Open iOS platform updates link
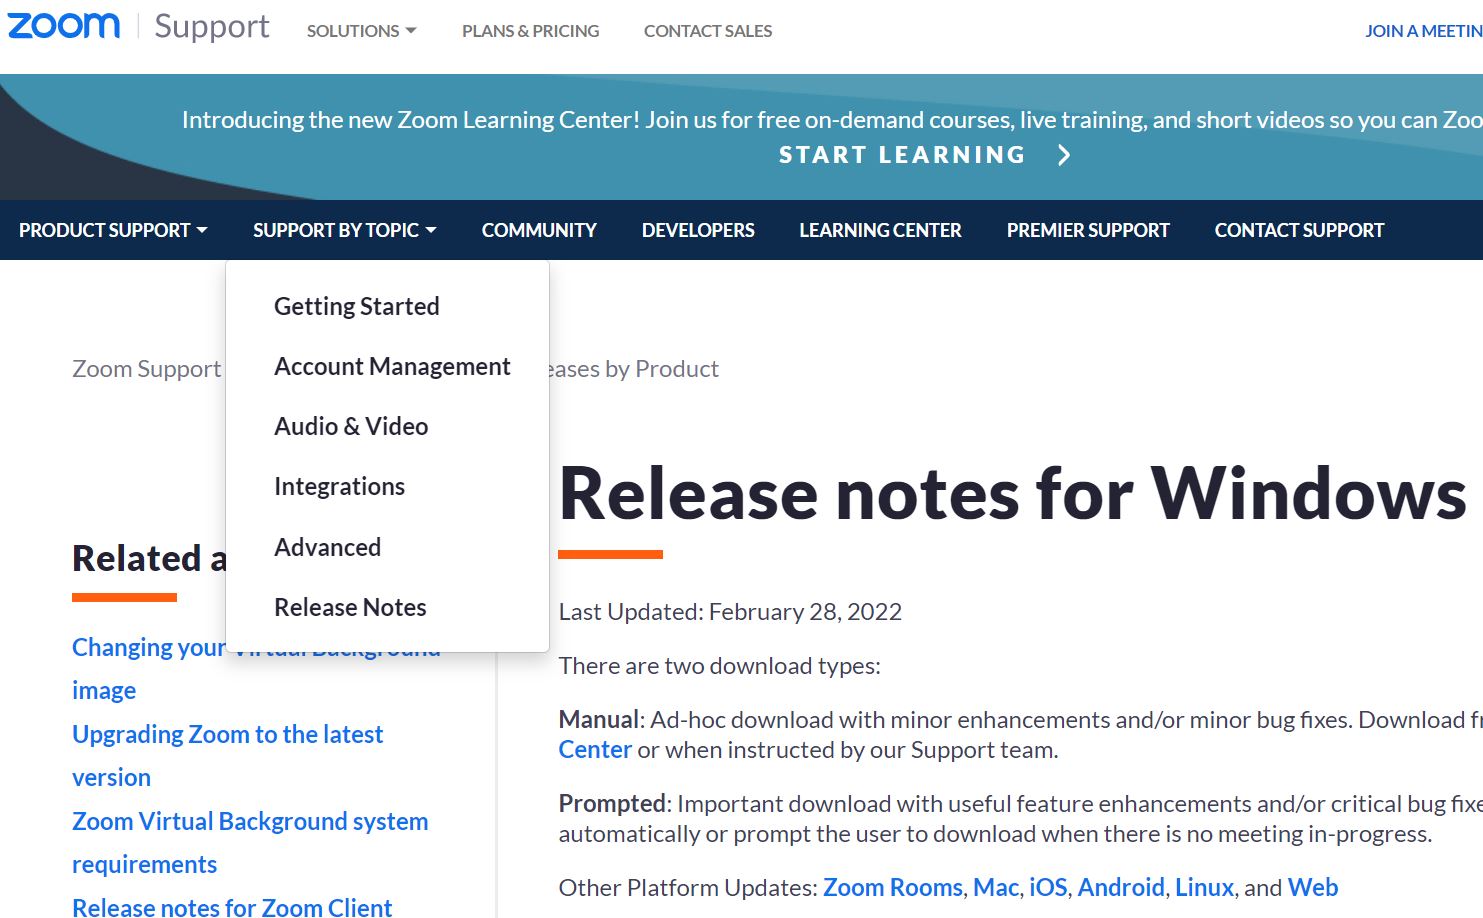1483x918 pixels. tap(1048, 888)
